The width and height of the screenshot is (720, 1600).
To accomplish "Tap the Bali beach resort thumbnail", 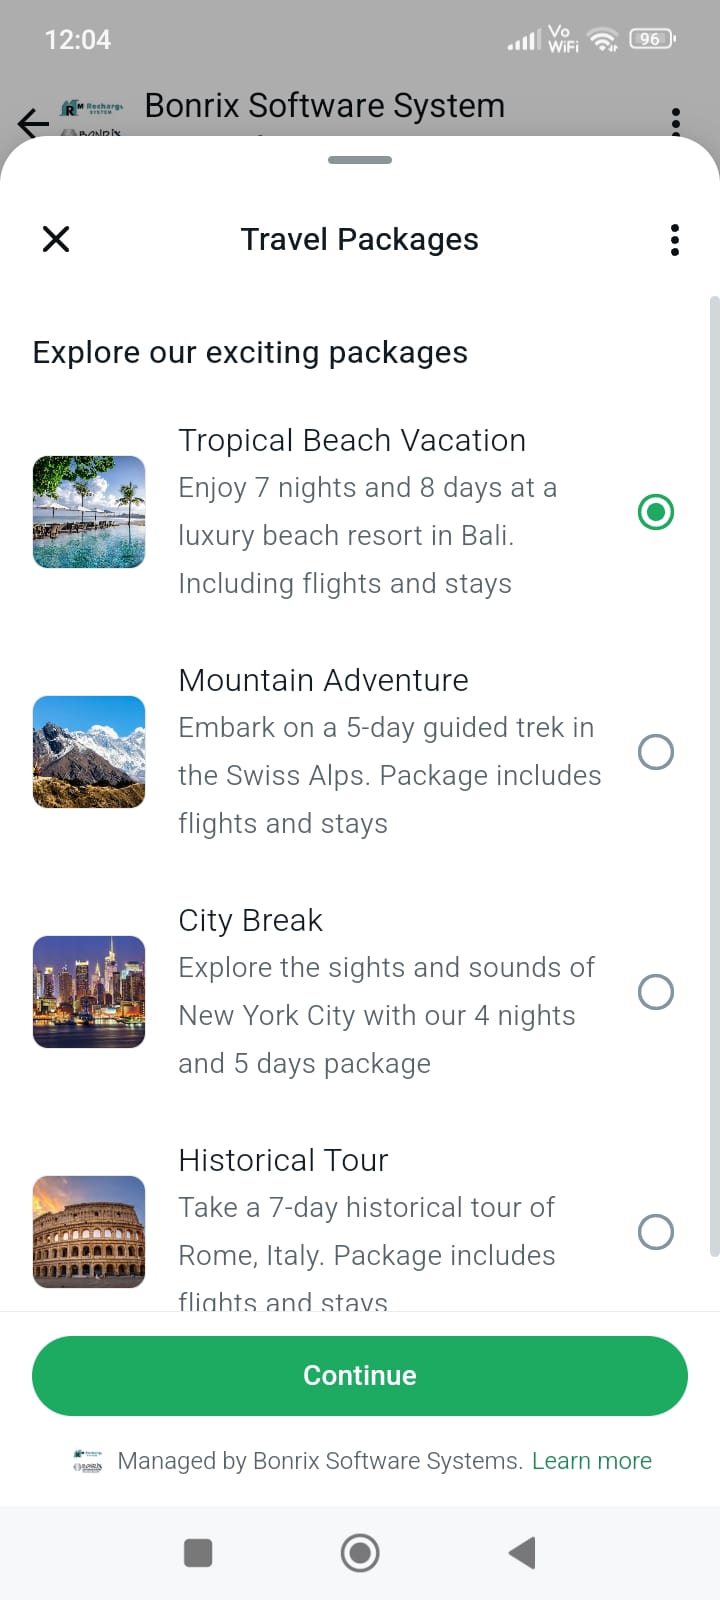I will [x=89, y=512].
